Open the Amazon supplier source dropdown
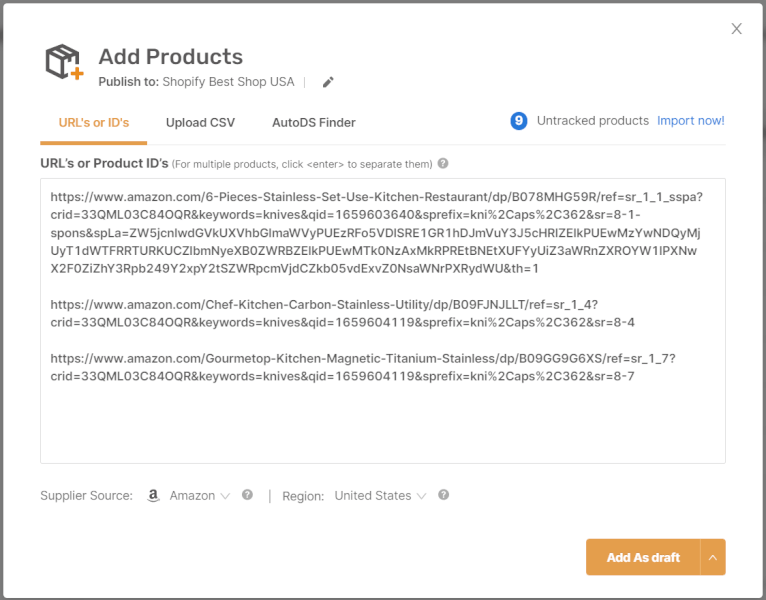 (x=199, y=495)
